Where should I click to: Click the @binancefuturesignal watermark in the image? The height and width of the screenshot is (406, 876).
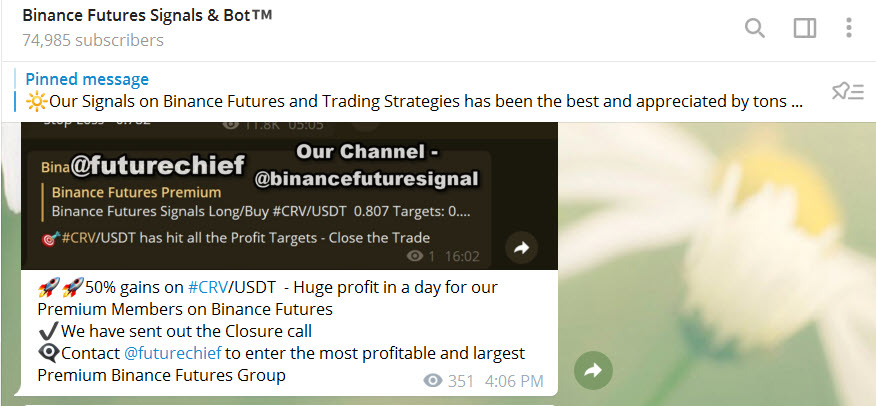367,180
